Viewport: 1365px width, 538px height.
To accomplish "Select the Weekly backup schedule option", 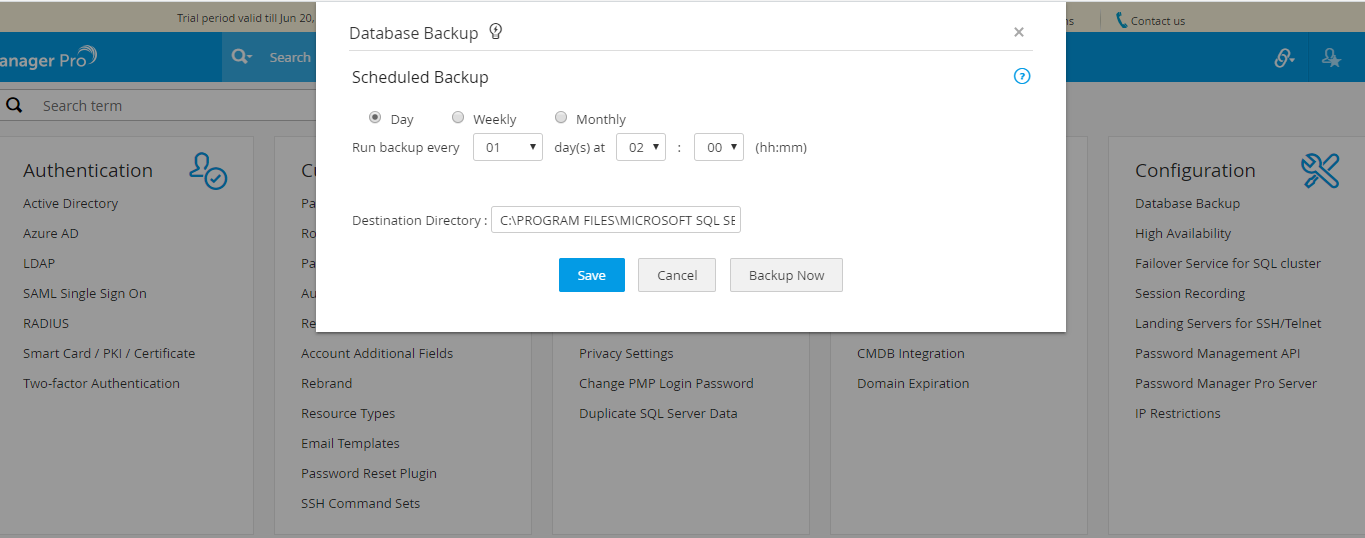I will click(458, 117).
